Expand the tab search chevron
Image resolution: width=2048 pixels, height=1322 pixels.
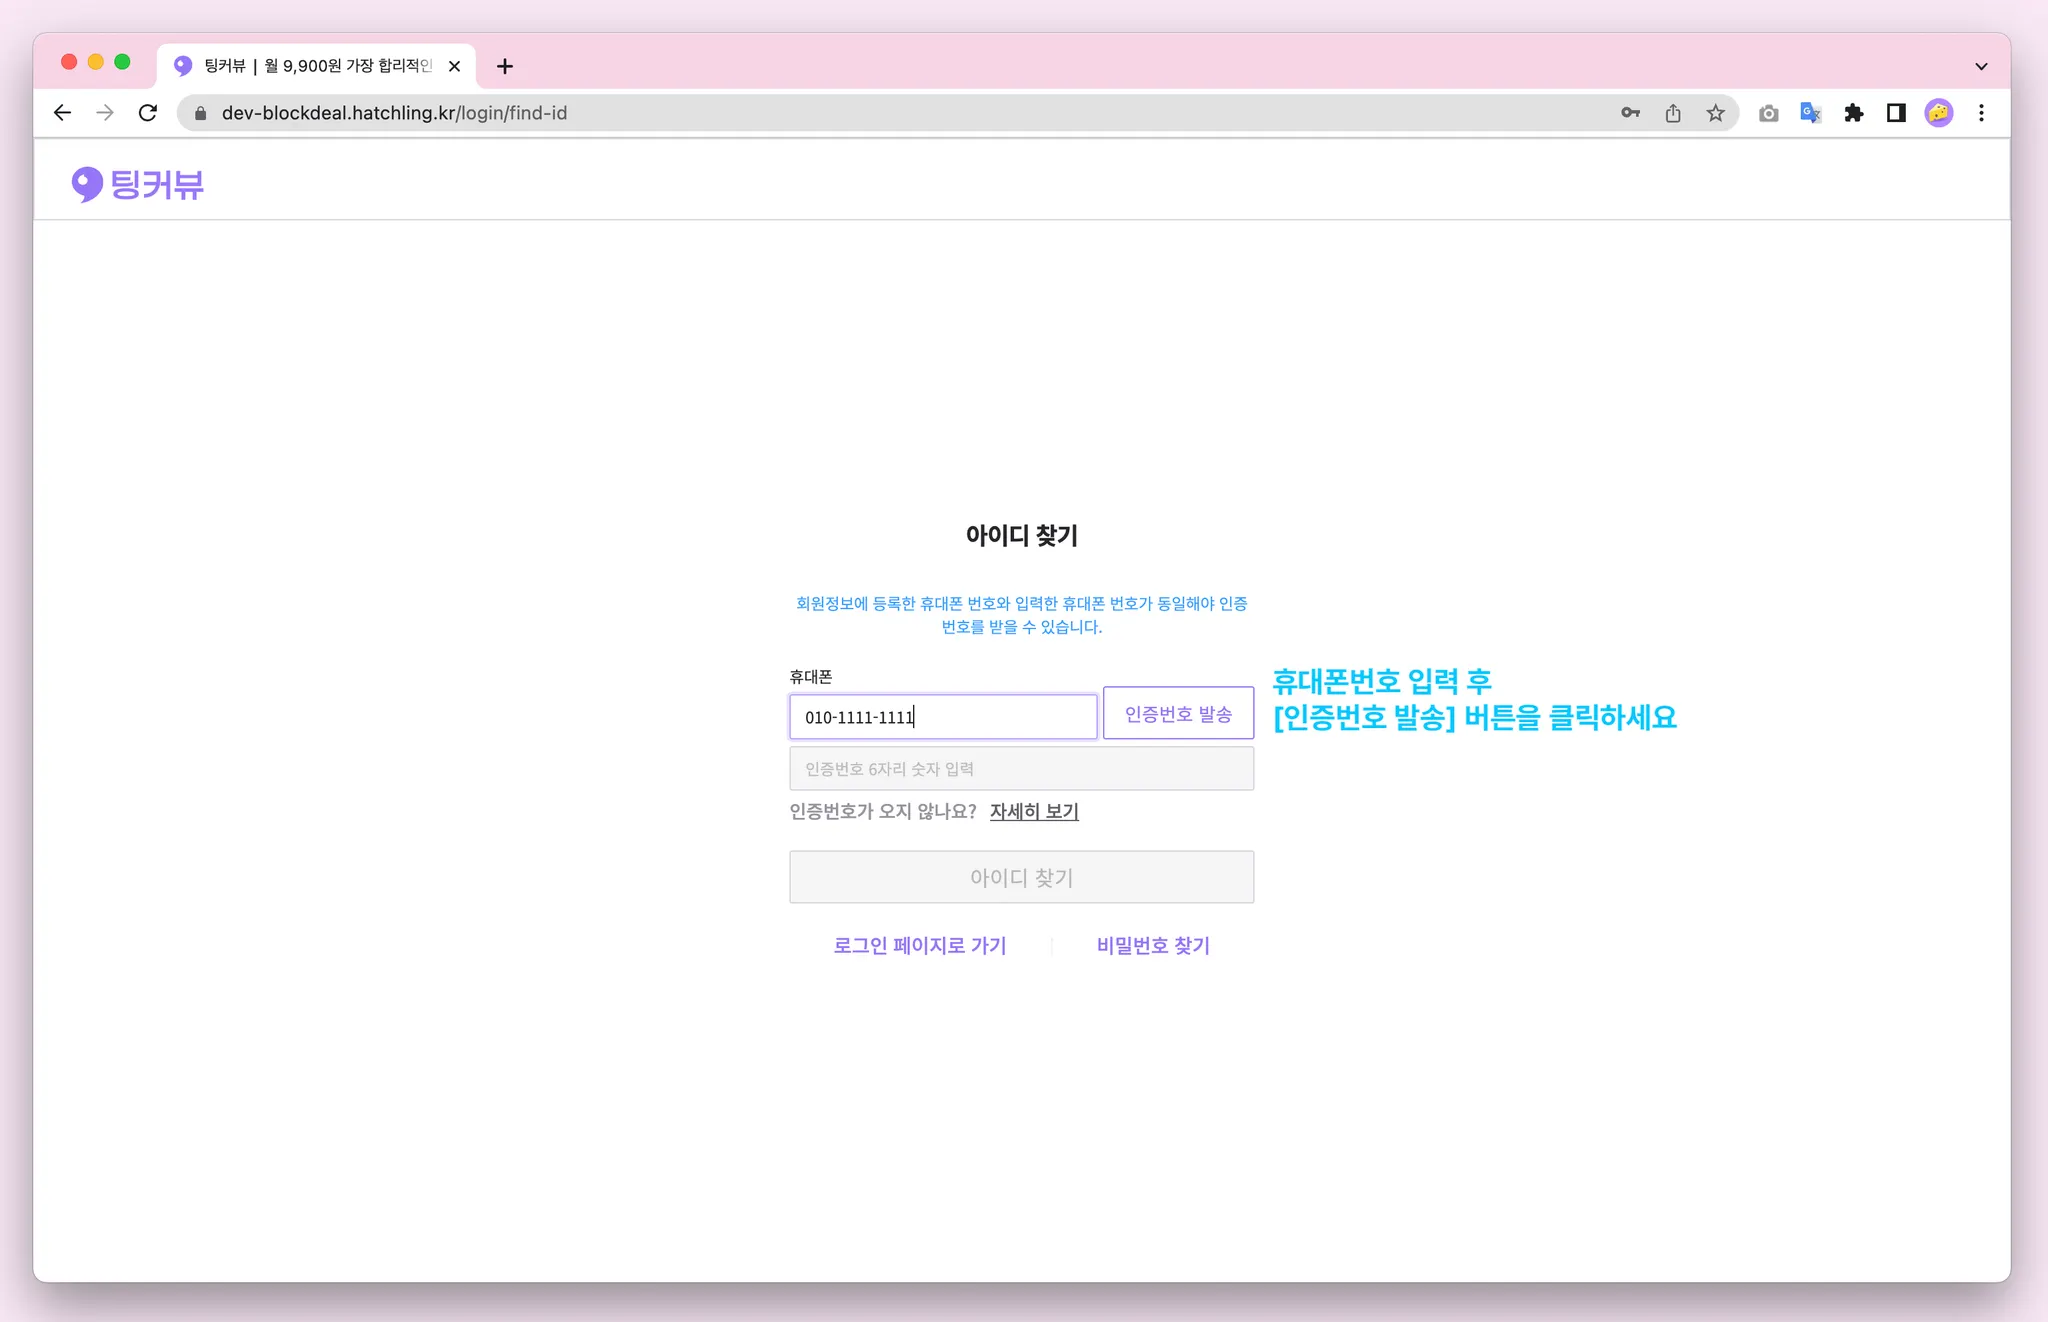click(1981, 66)
